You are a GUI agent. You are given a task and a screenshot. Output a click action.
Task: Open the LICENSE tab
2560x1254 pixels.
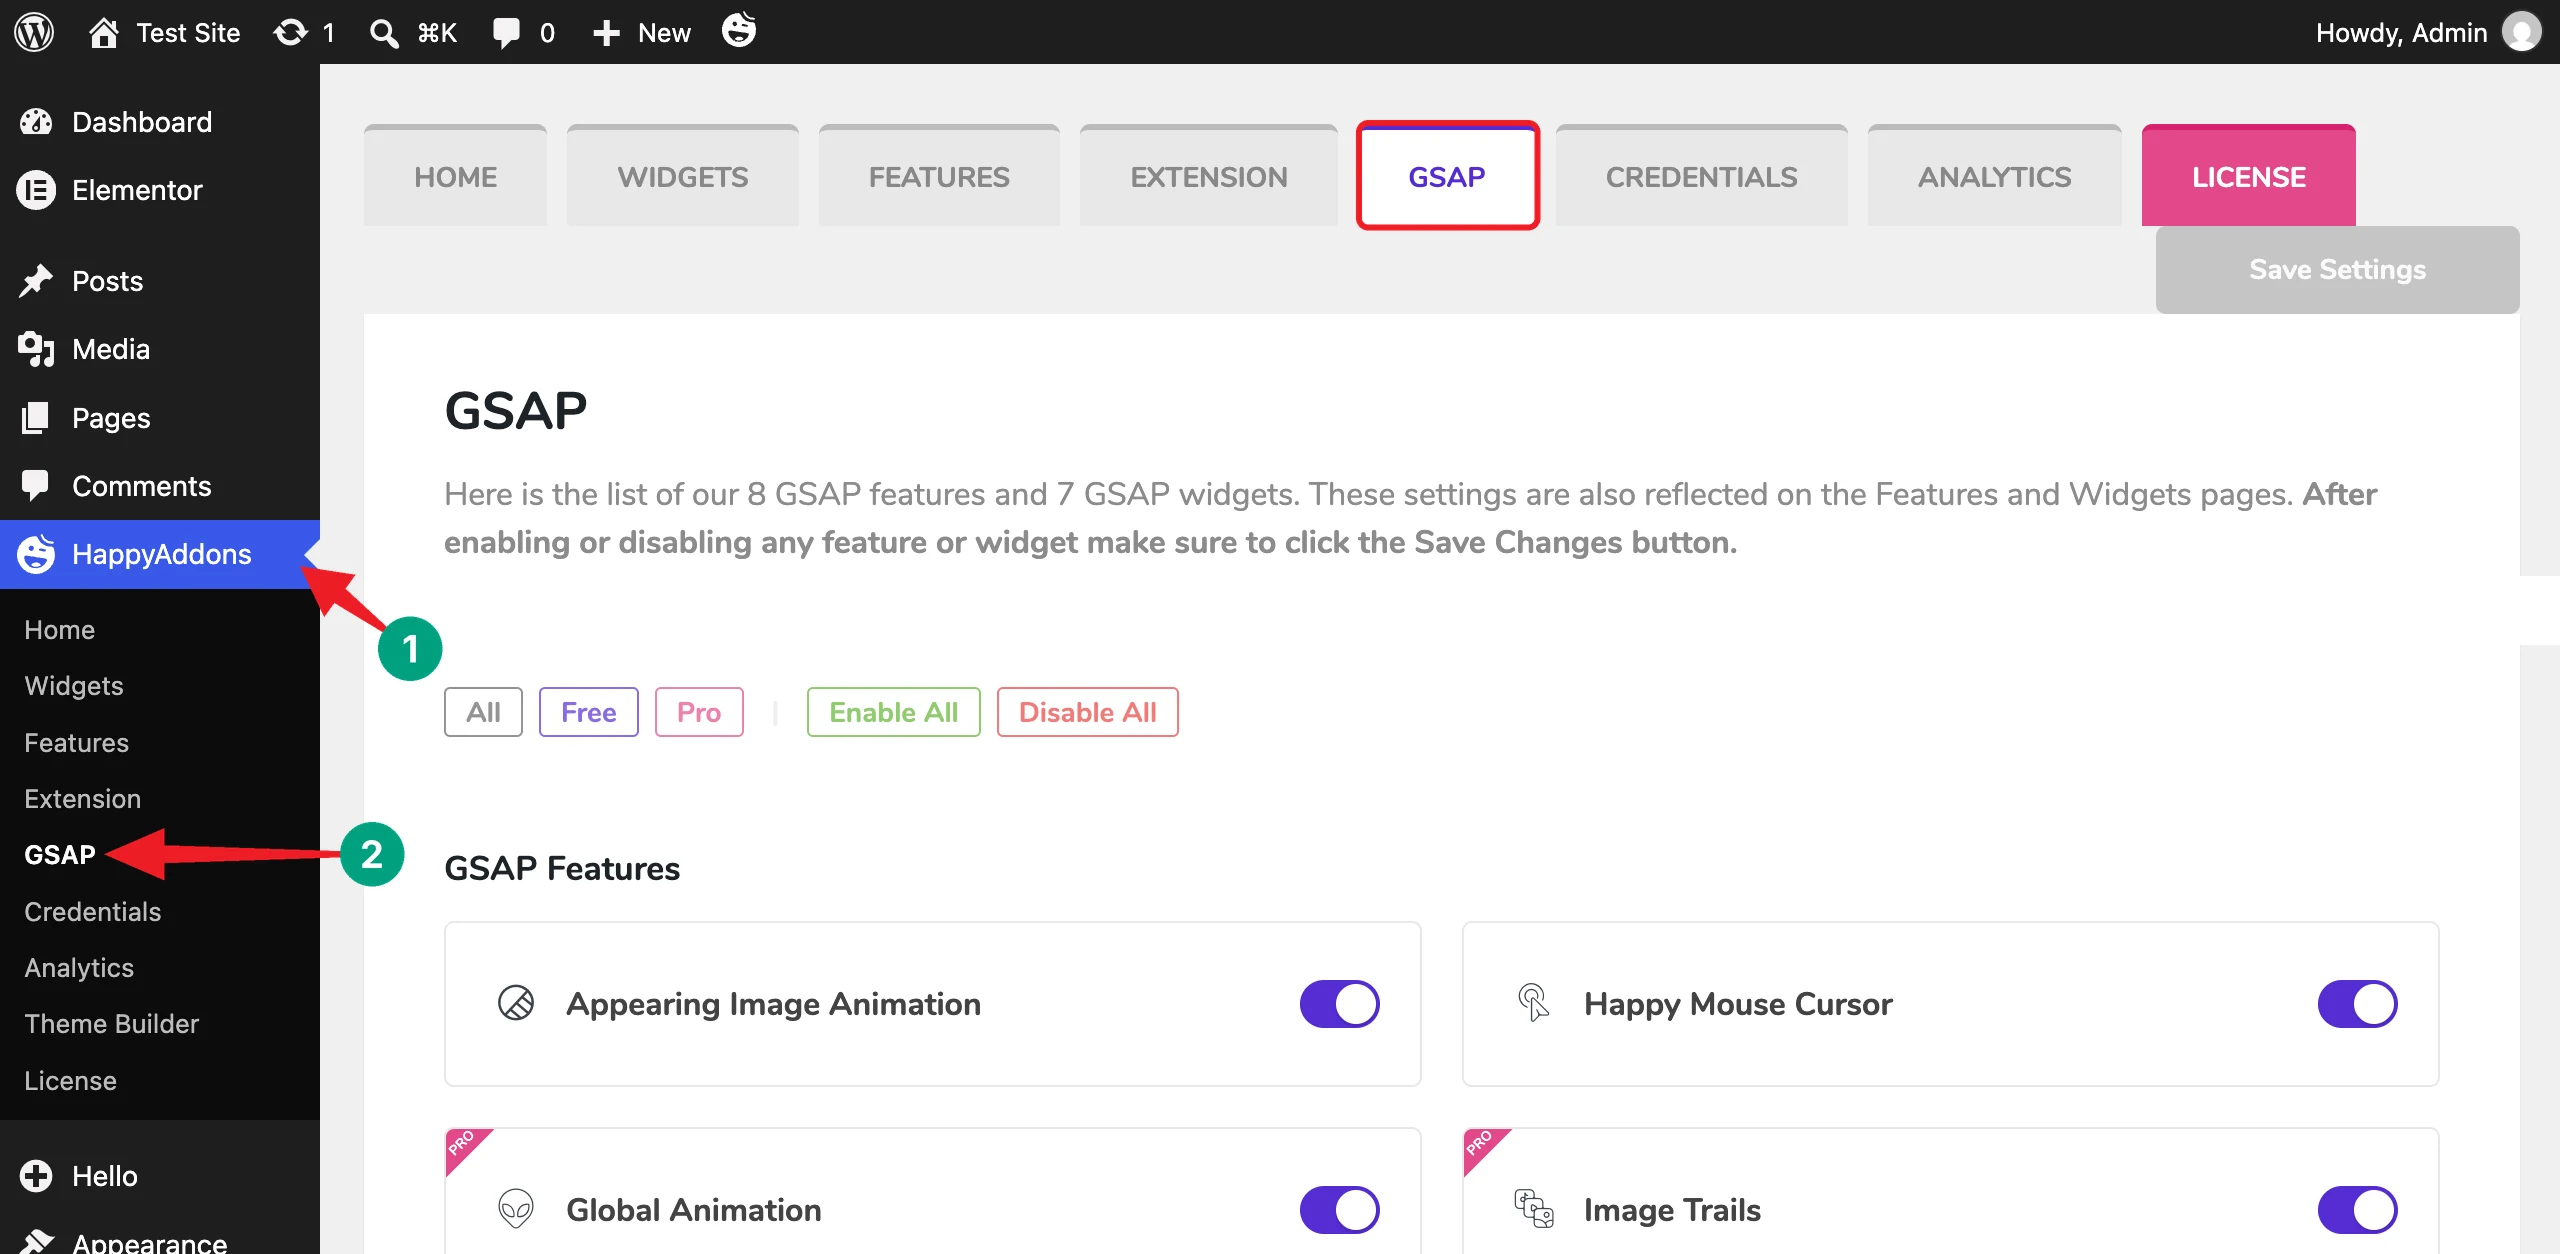tap(2249, 176)
